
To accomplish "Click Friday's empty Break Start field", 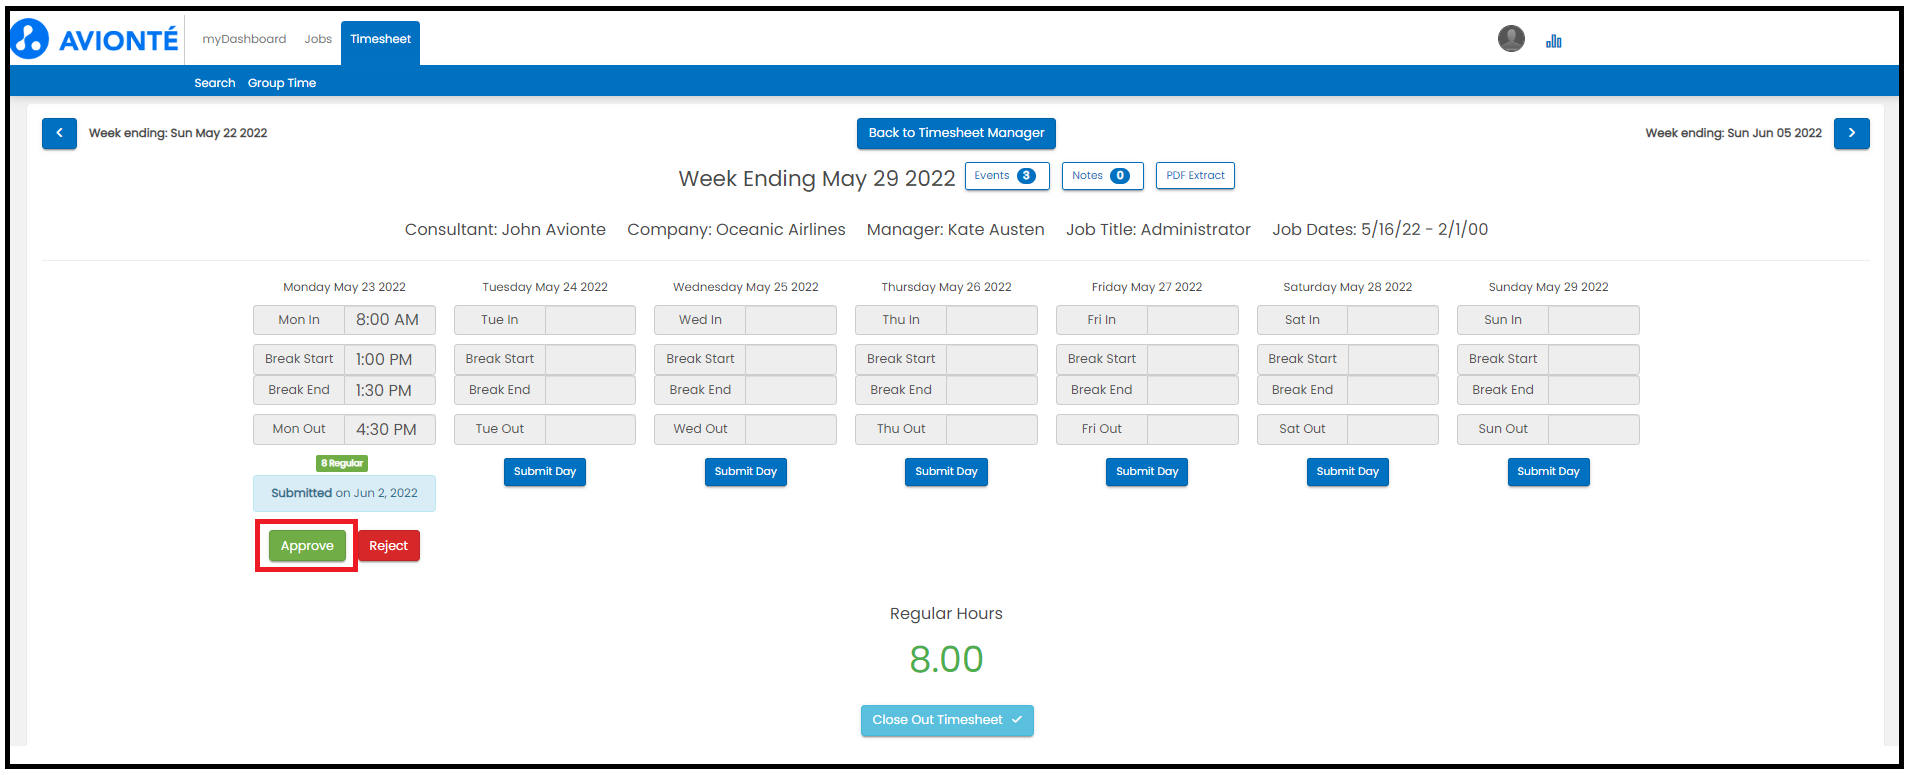I will 1193,359.
